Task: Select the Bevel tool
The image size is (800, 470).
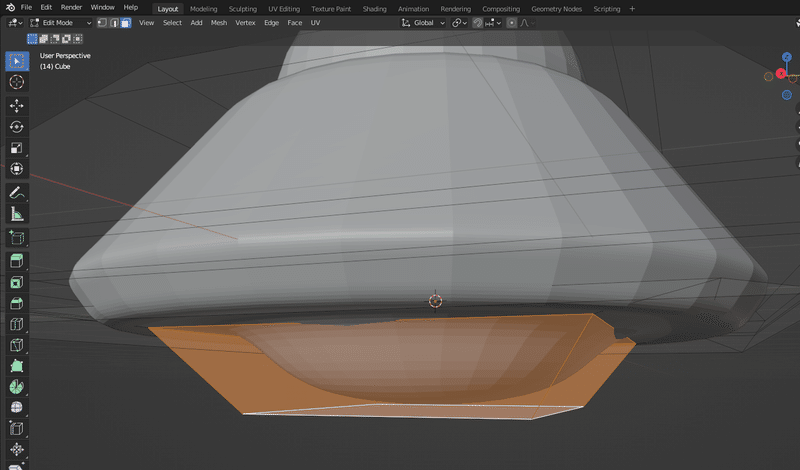Action: [17, 303]
